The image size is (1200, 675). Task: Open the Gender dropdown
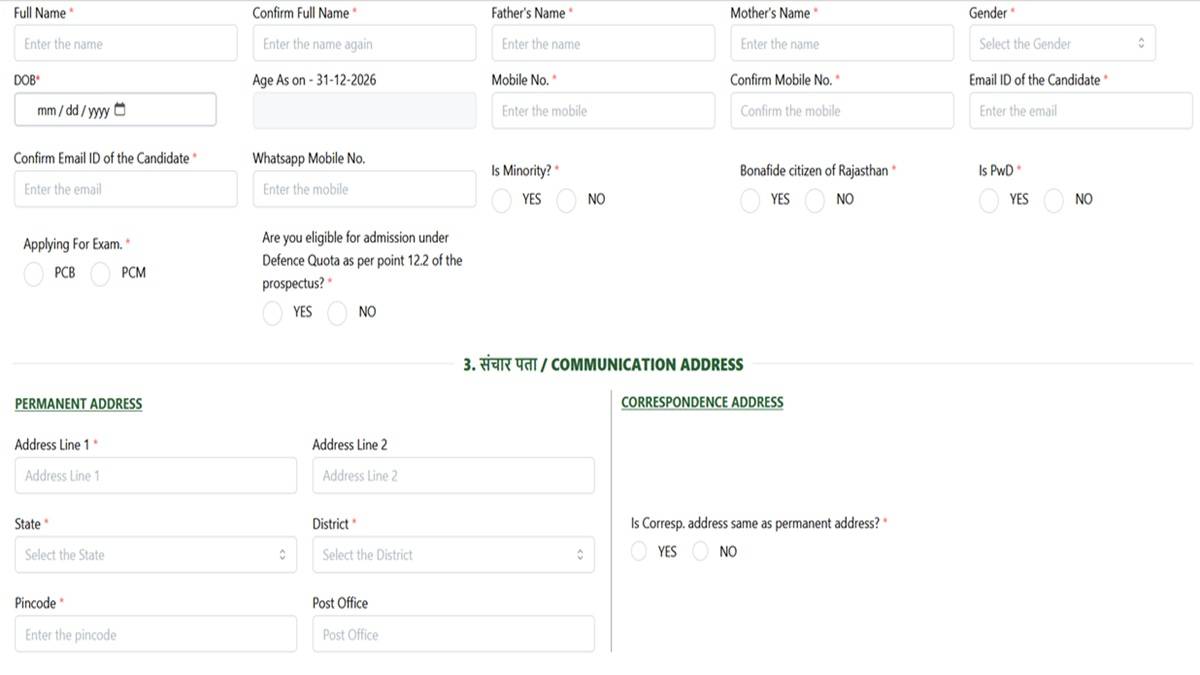1060,43
